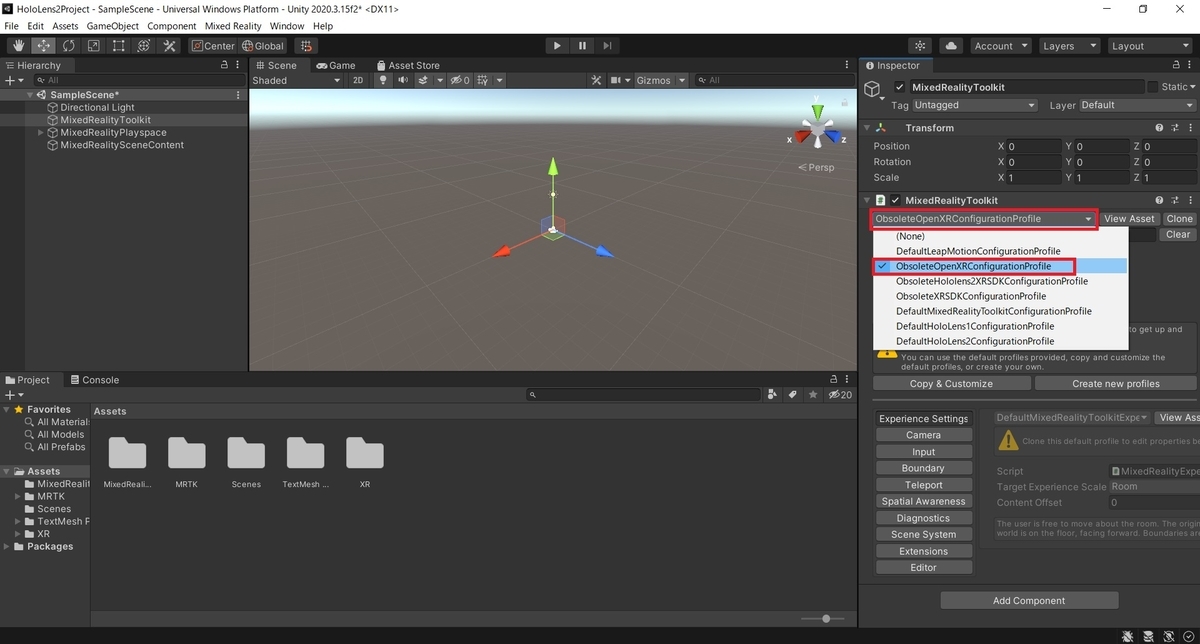
Task: Pause the game with Pause button
Action: [x=582, y=46]
